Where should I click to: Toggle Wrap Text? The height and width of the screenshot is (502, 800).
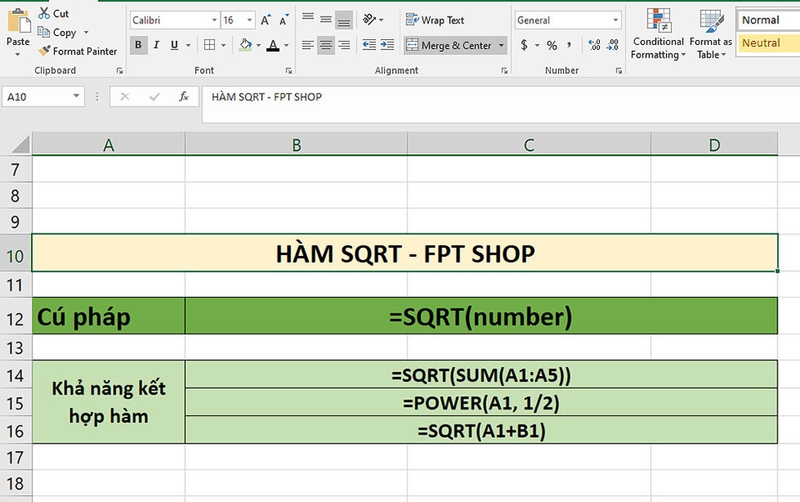pos(435,20)
